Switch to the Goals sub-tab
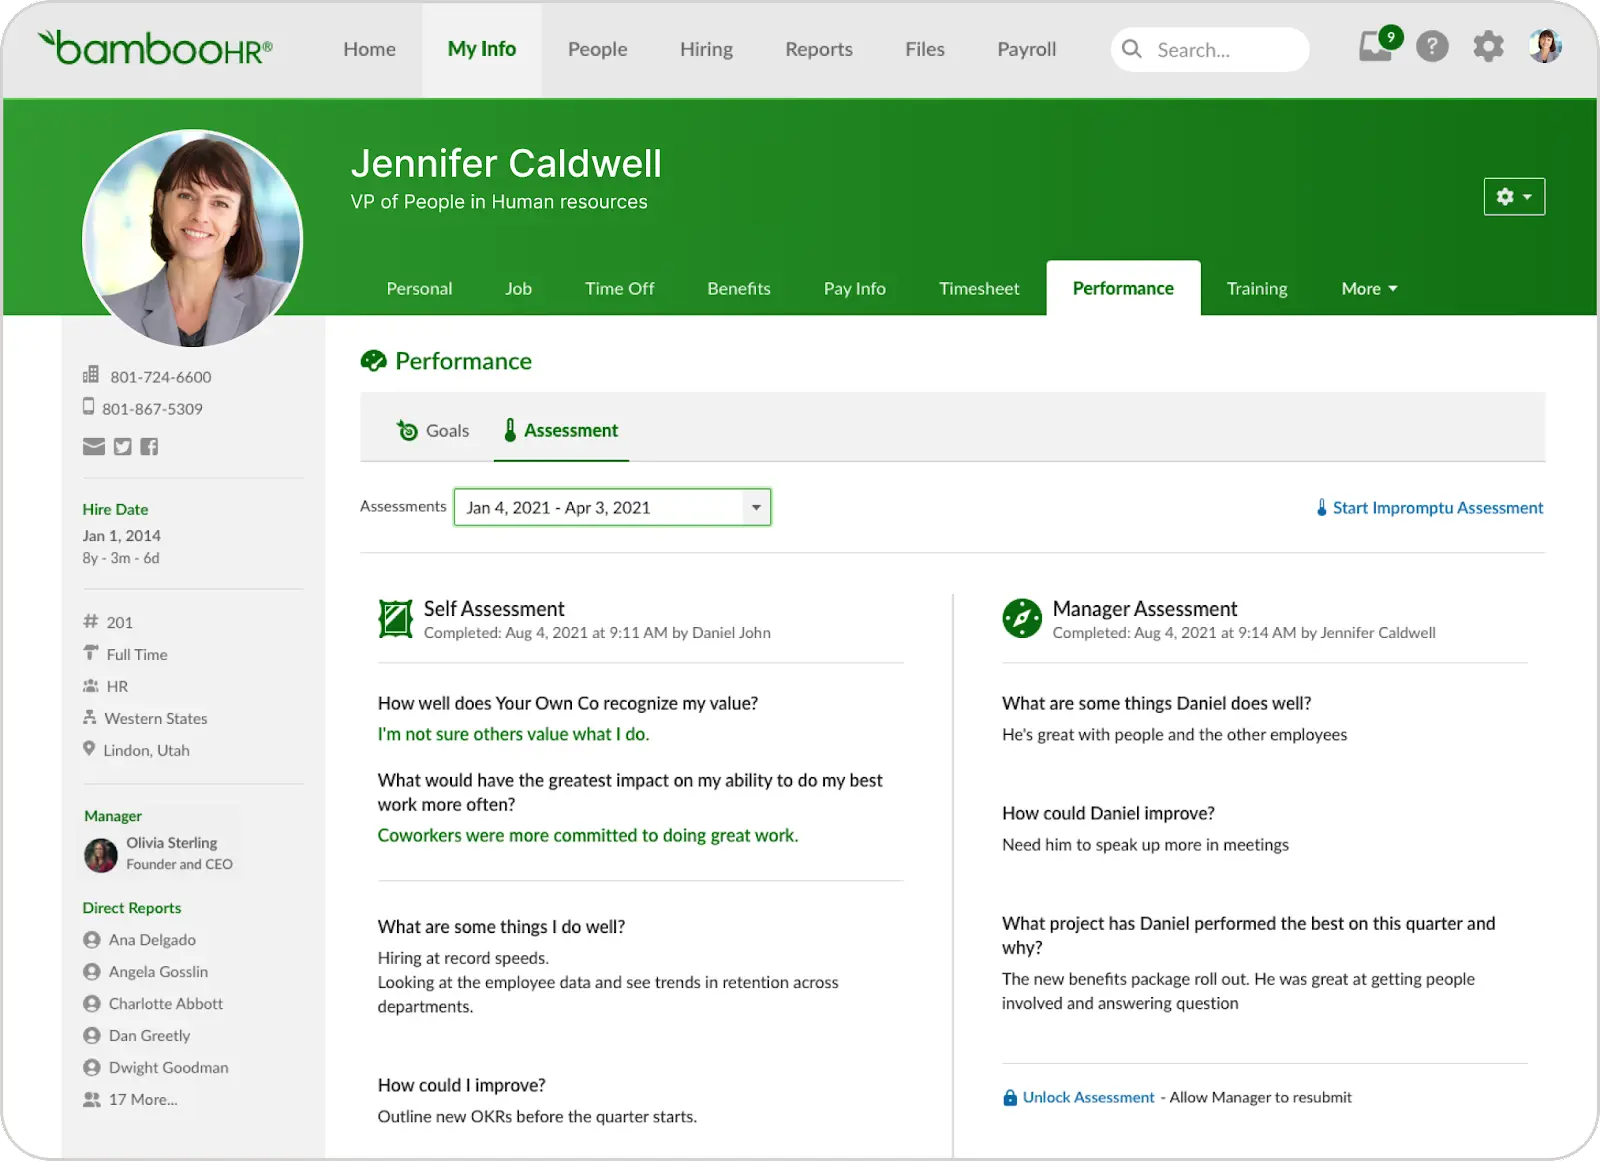Image resolution: width=1600 pixels, height=1161 pixels. point(433,430)
